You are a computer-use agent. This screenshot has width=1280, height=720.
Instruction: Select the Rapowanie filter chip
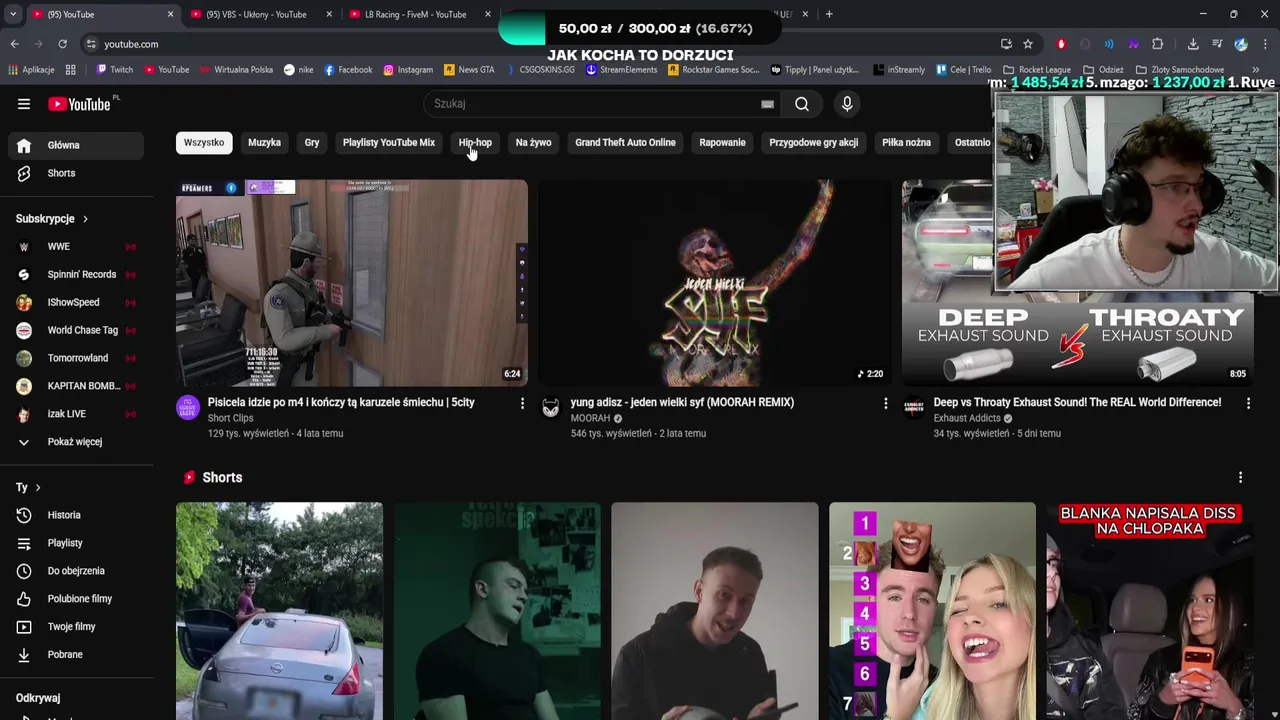(x=722, y=142)
